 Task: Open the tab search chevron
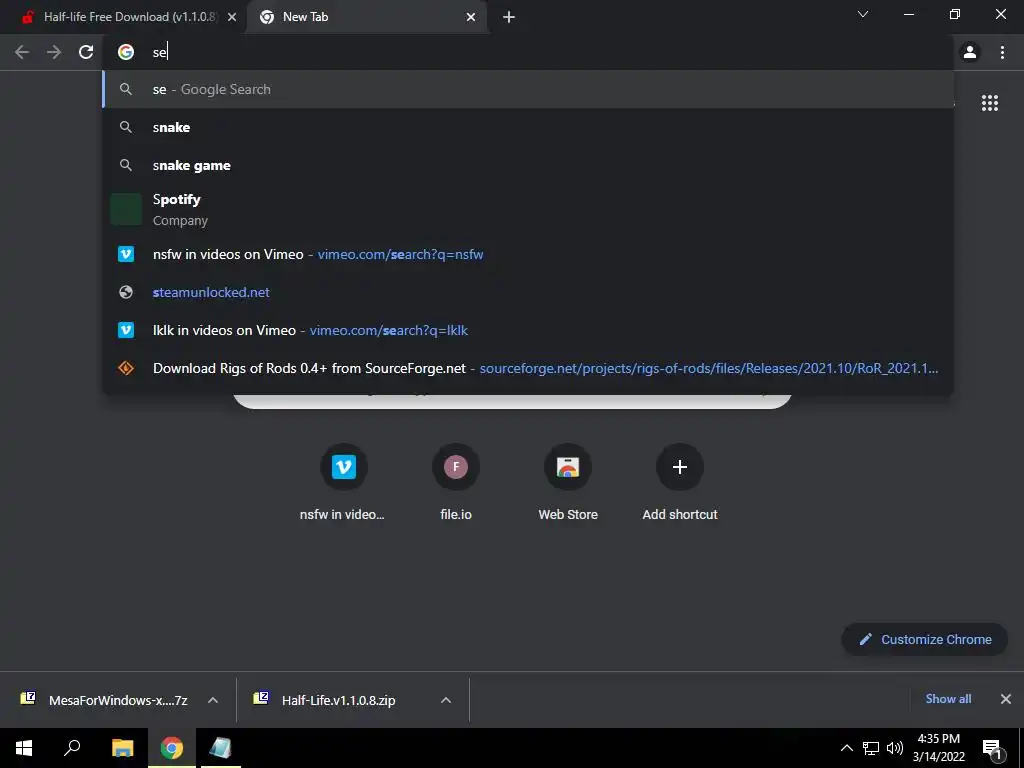coord(863,14)
